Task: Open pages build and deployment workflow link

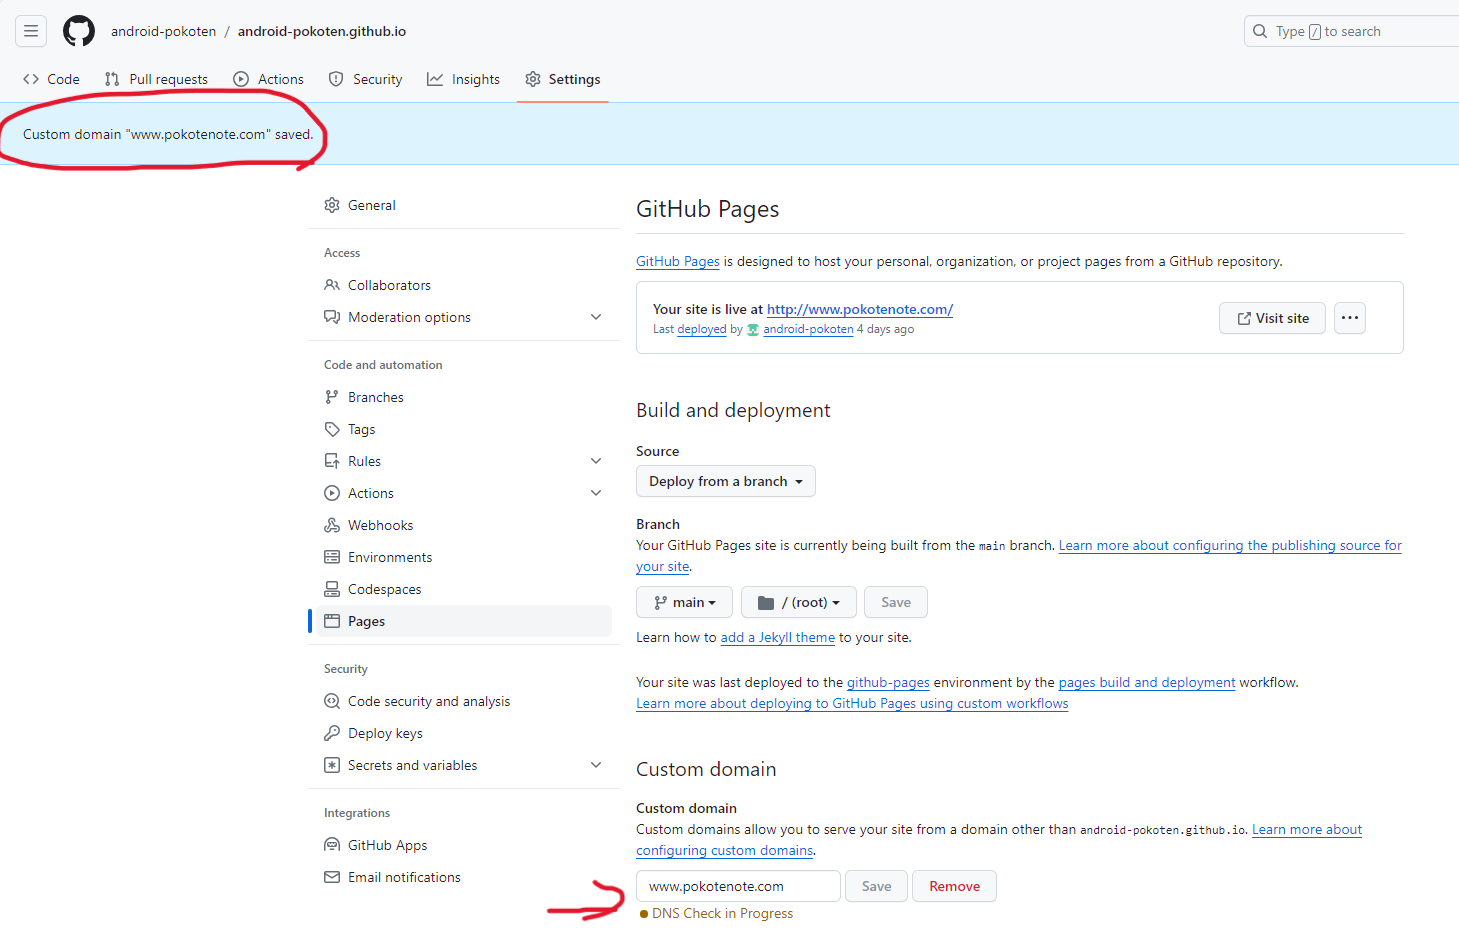Action: click(1147, 682)
